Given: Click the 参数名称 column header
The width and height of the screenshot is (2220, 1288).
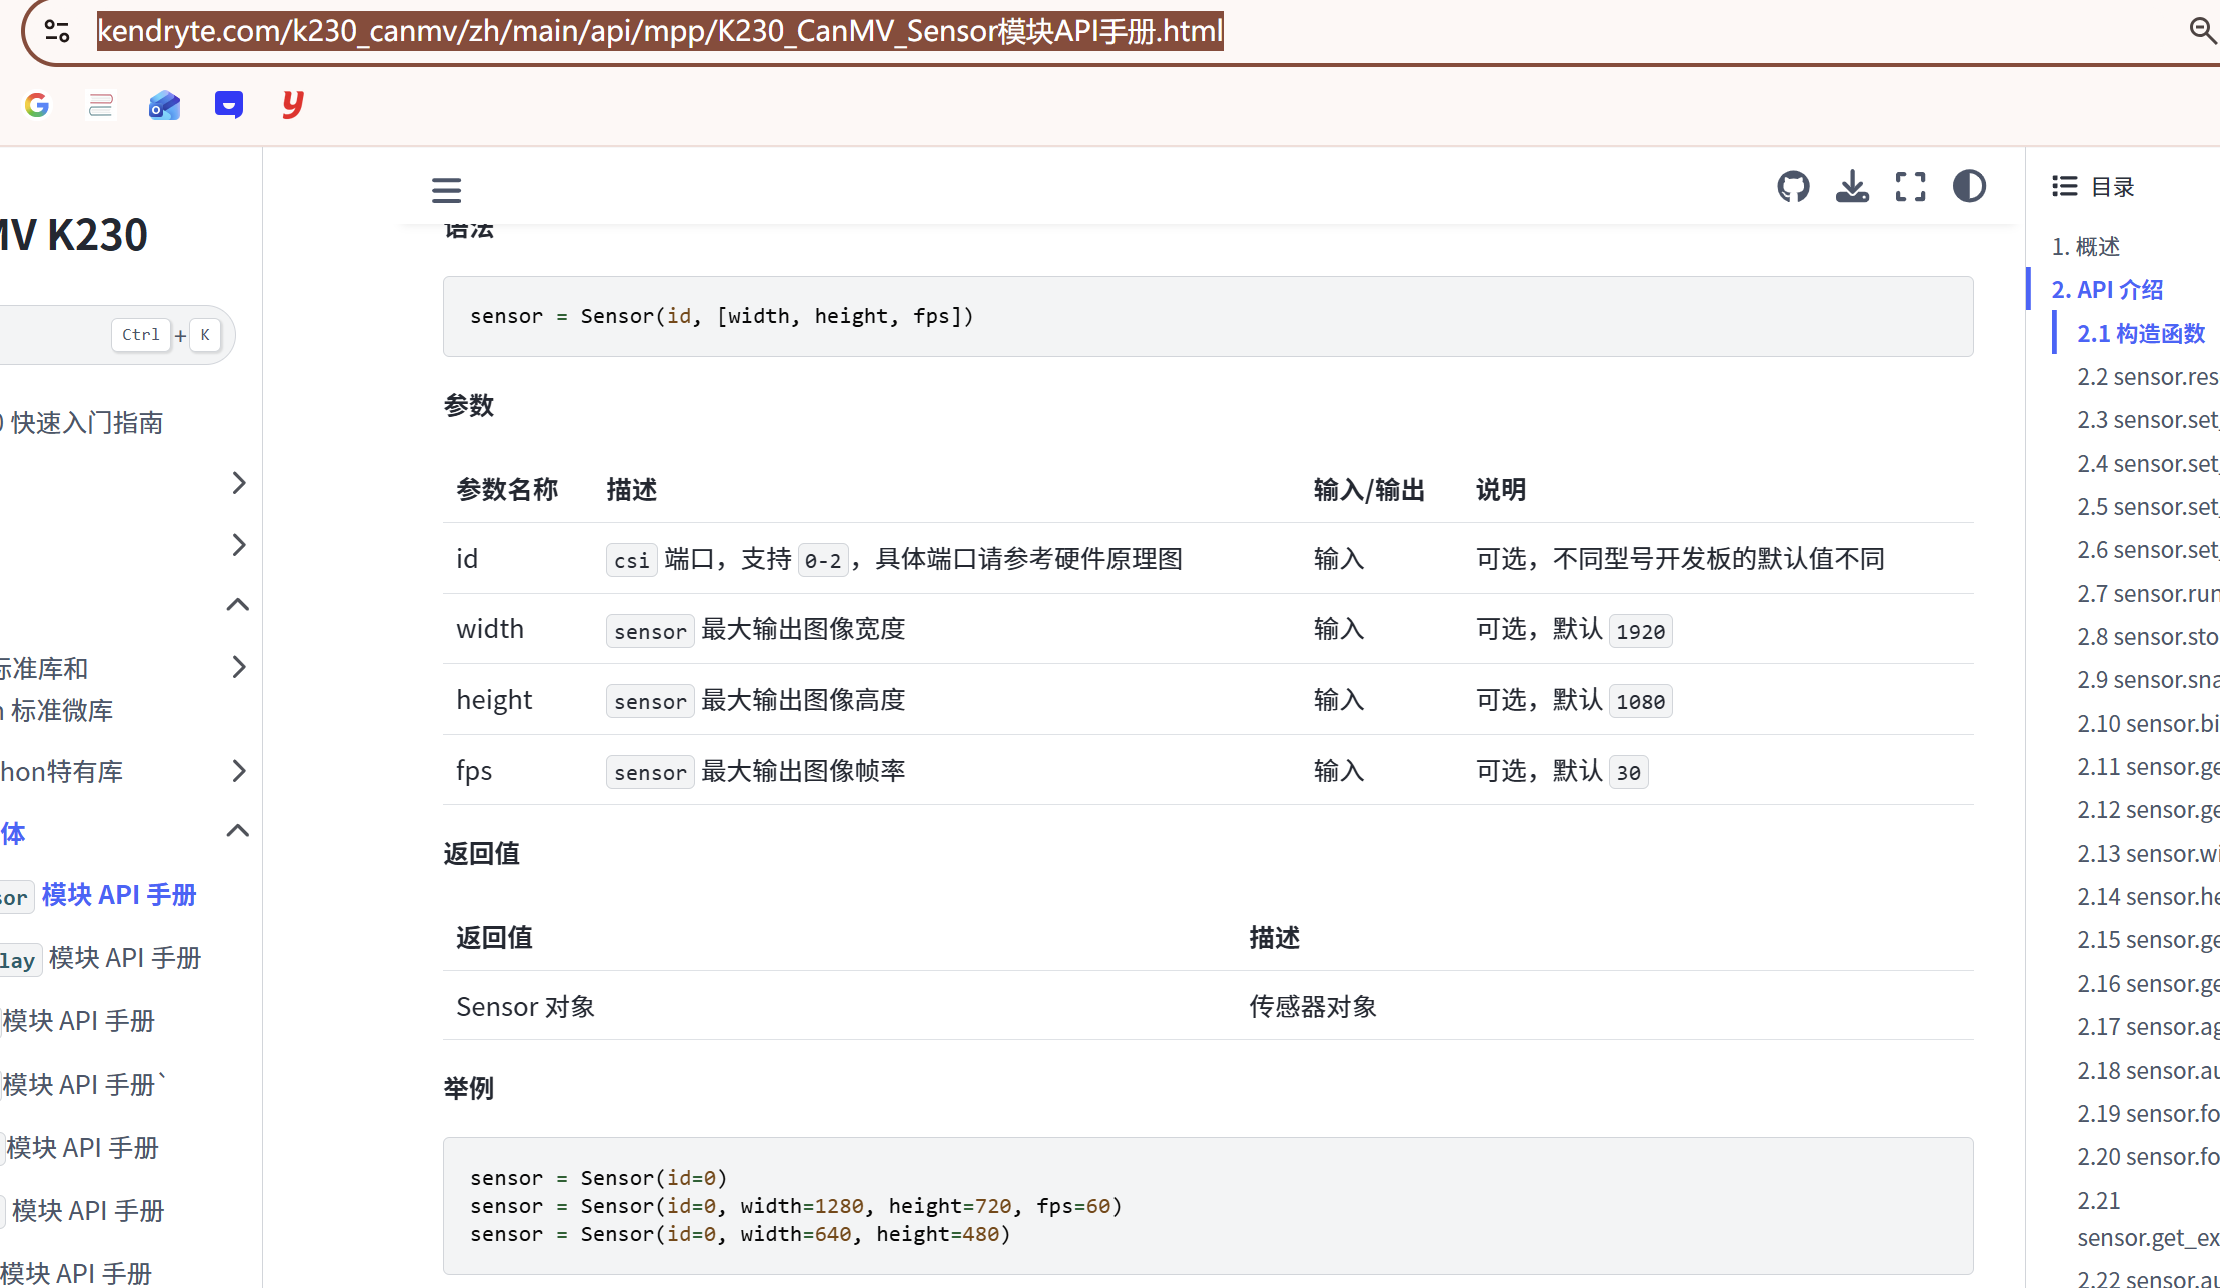Looking at the screenshot, I should tap(507, 490).
